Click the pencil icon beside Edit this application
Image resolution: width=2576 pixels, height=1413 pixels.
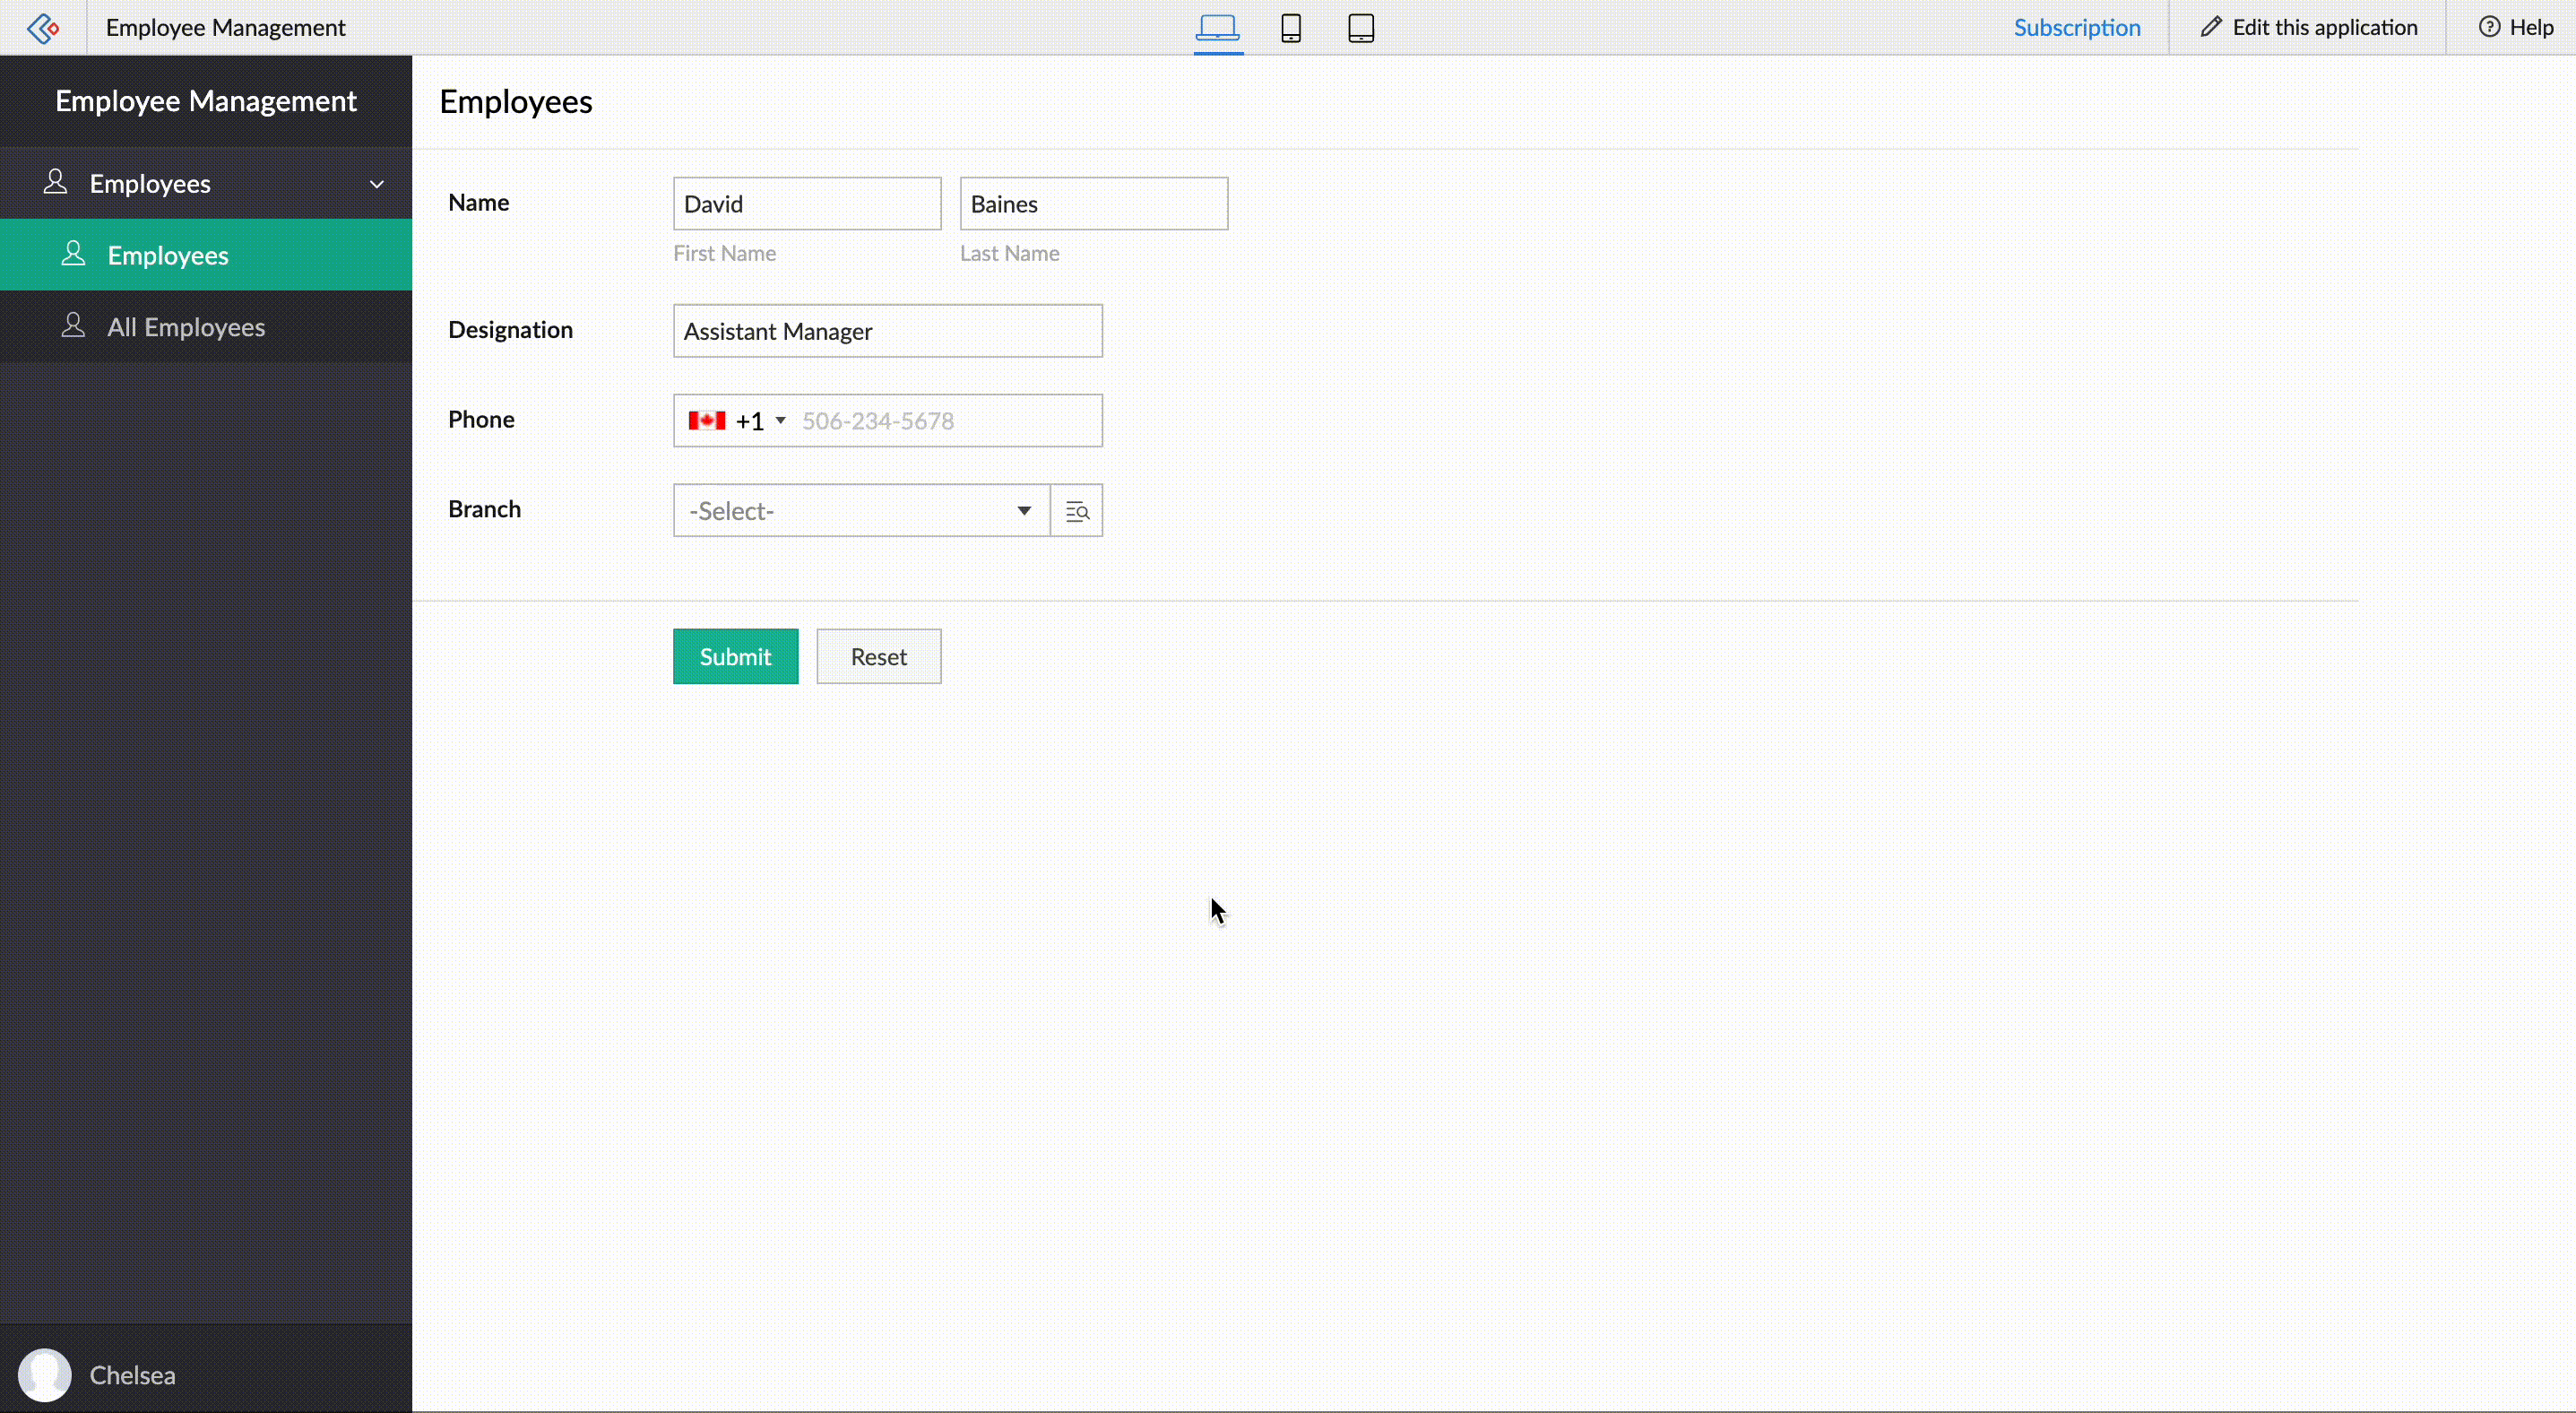(2211, 27)
